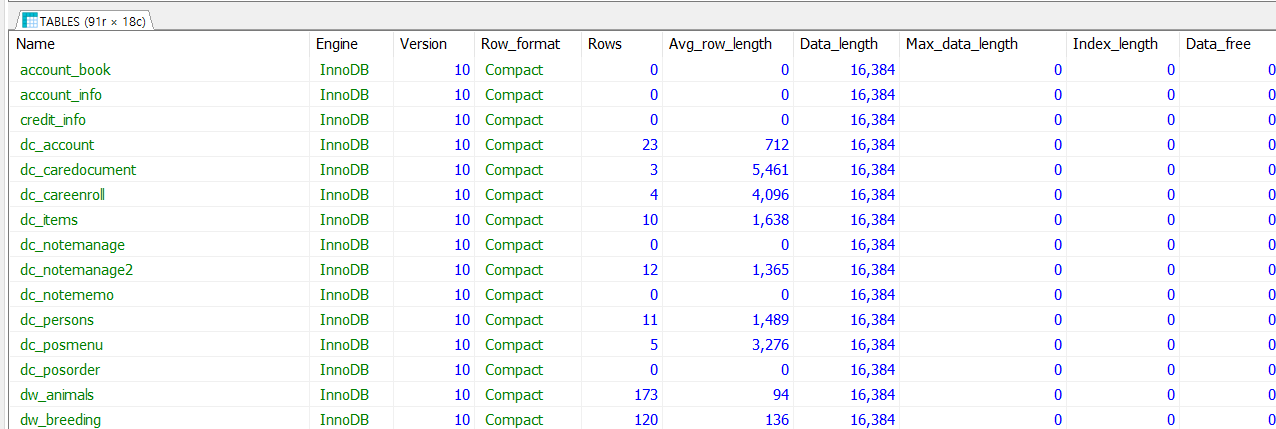Click Row_format Compact cell for dc_items

(x=514, y=220)
